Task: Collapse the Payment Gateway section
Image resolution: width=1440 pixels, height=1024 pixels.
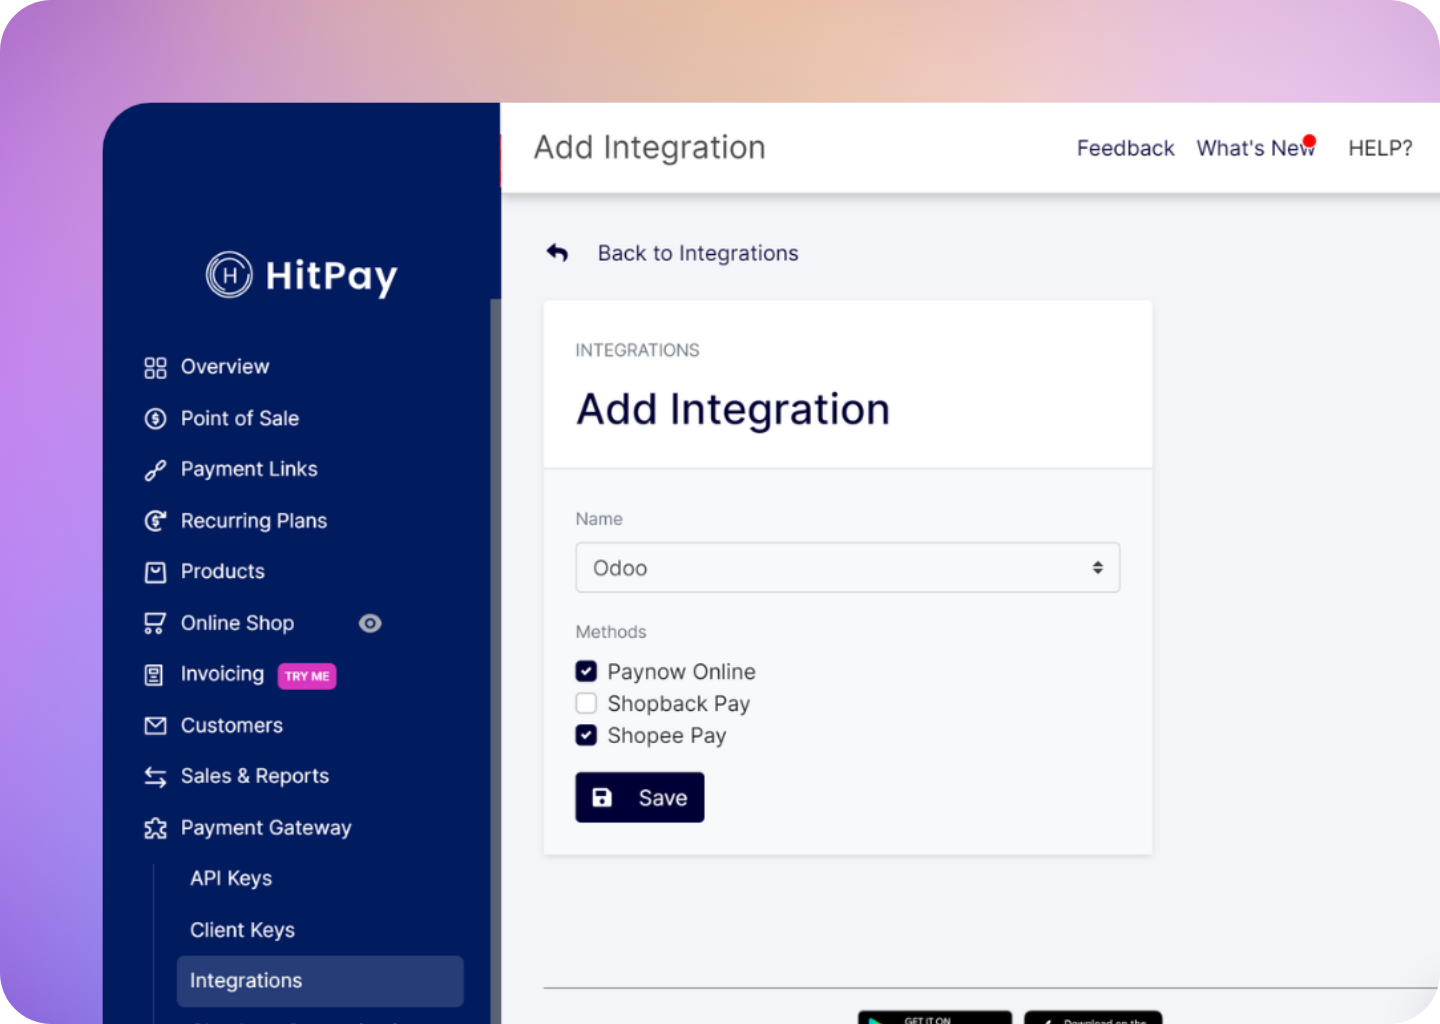Action: pyautogui.click(x=265, y=828)
